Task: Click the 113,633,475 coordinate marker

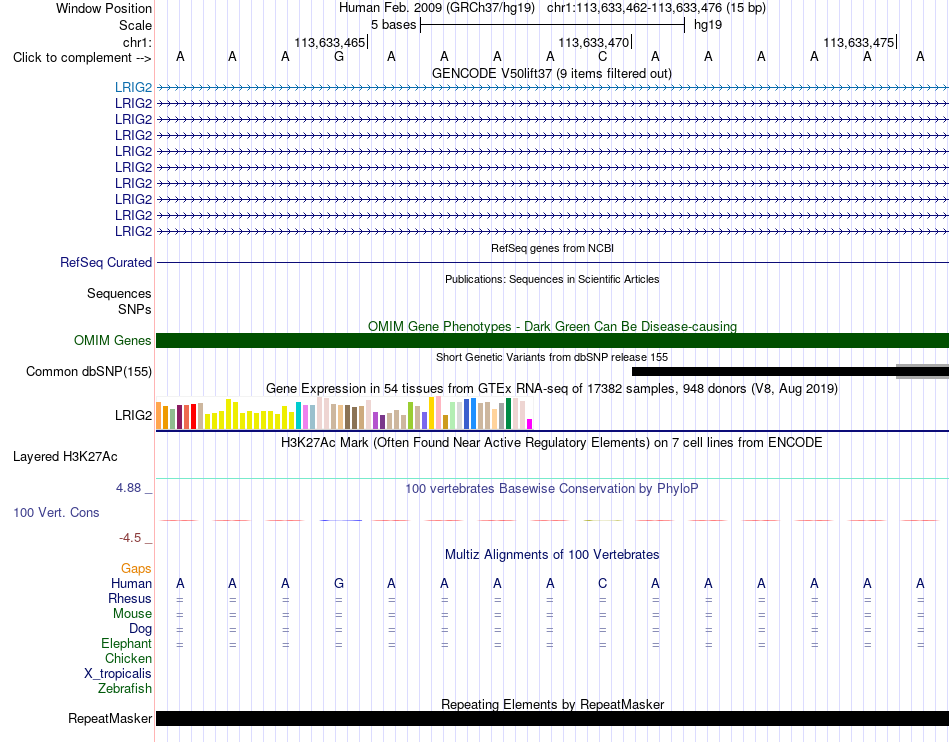Action: [859, 42]
